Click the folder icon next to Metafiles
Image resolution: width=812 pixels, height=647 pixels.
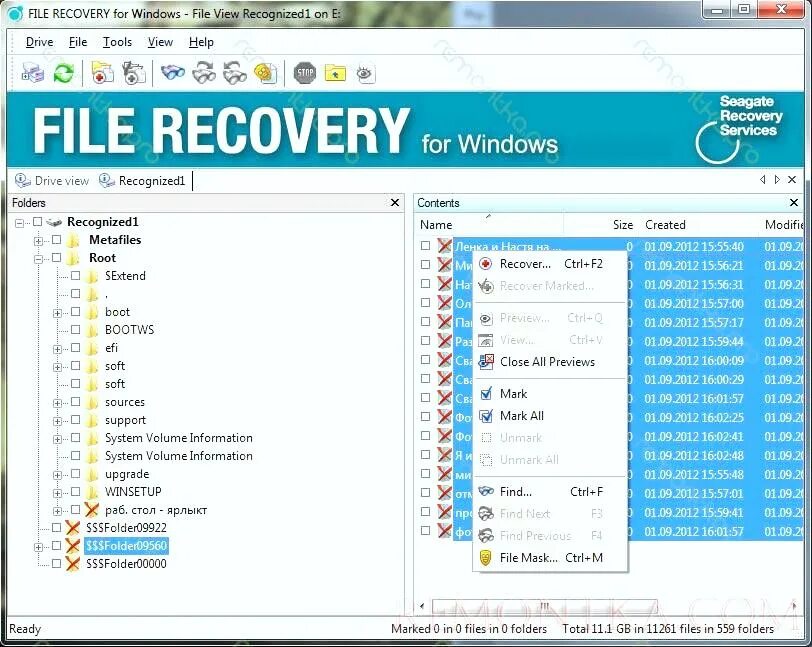pos(74,240)
